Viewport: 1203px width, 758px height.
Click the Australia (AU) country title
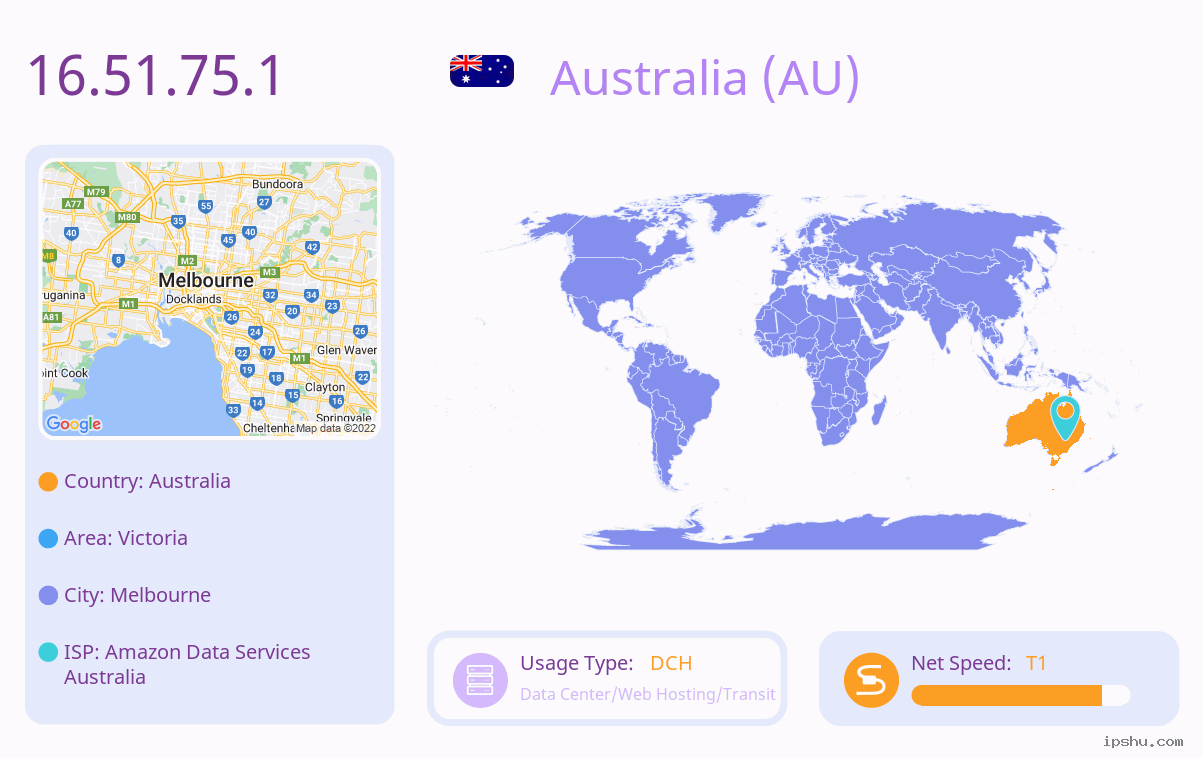pos(705,77)
